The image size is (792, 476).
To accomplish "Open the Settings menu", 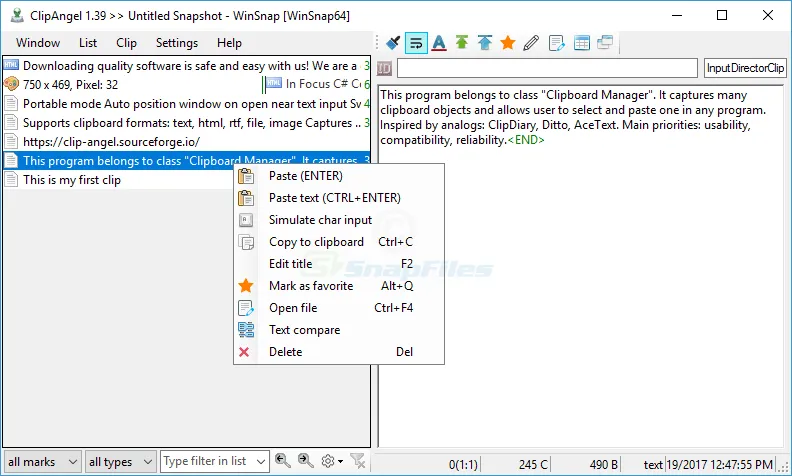I will point(177,43).
